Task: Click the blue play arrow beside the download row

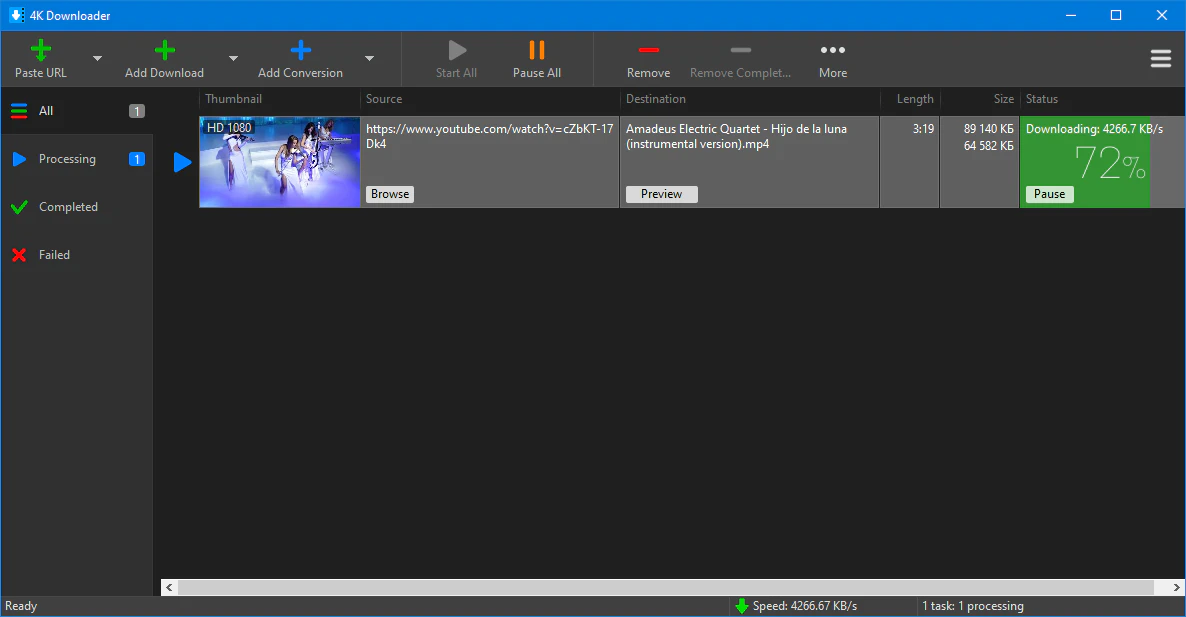Action: [x=182, y=162]
